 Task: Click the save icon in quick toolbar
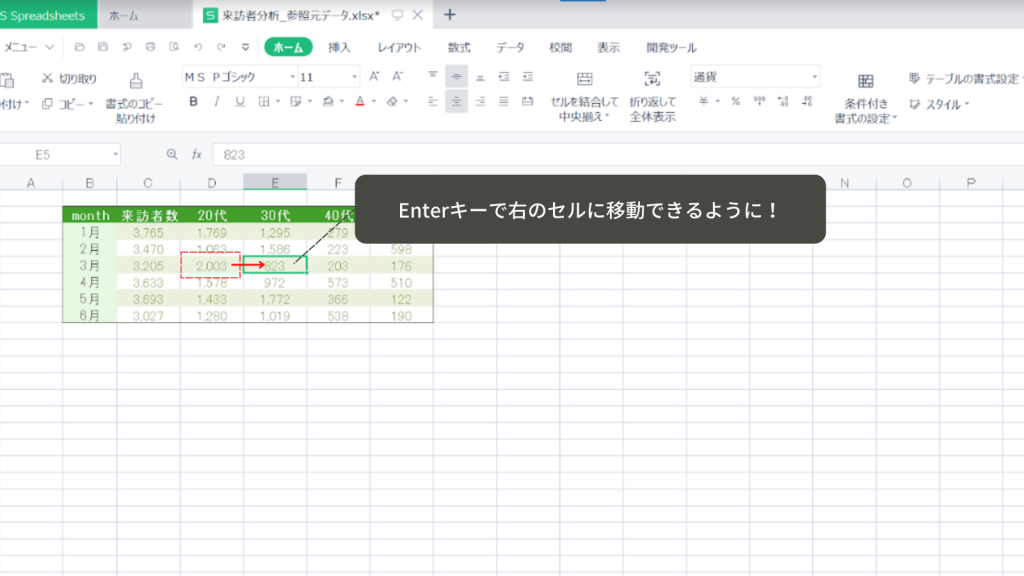tap(103, 47)
